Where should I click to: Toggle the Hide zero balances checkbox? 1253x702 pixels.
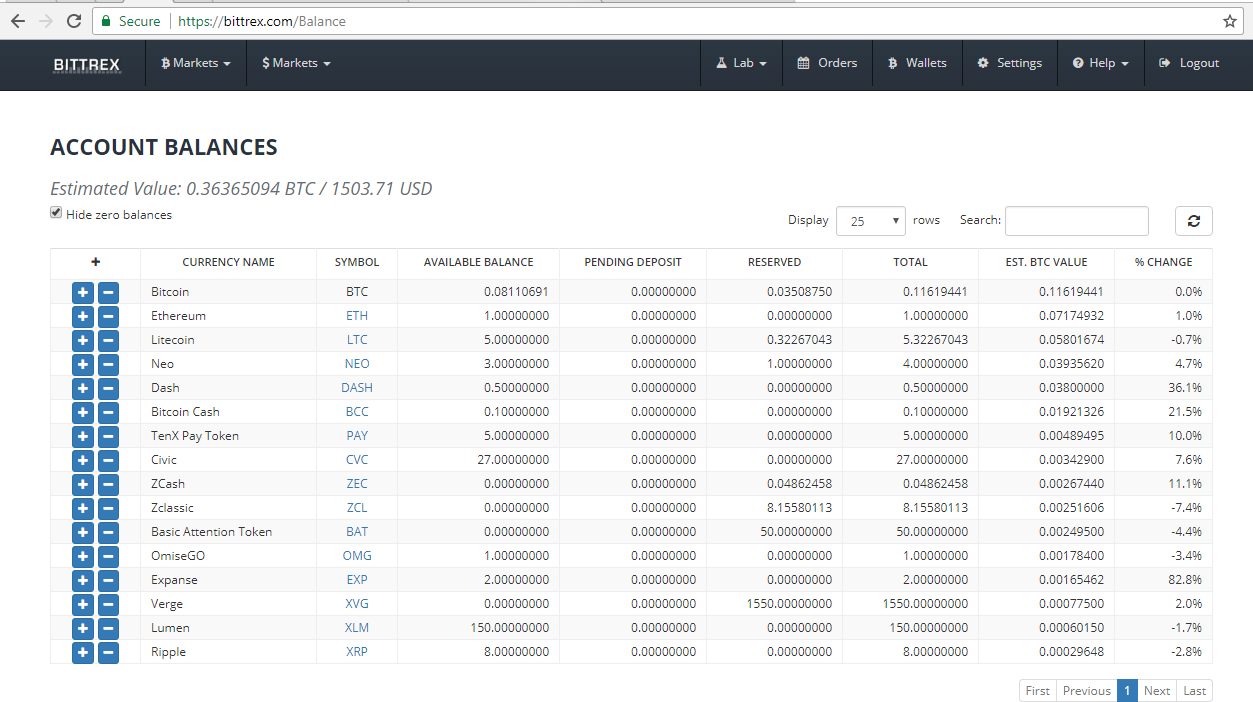56,213
